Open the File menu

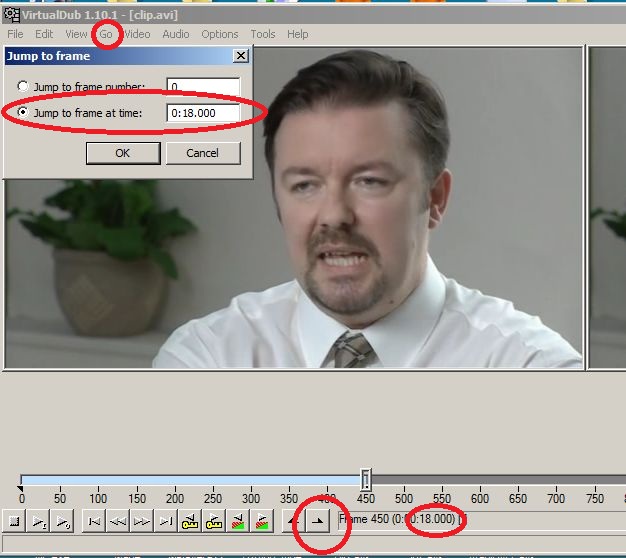click(x=15, y=34)
